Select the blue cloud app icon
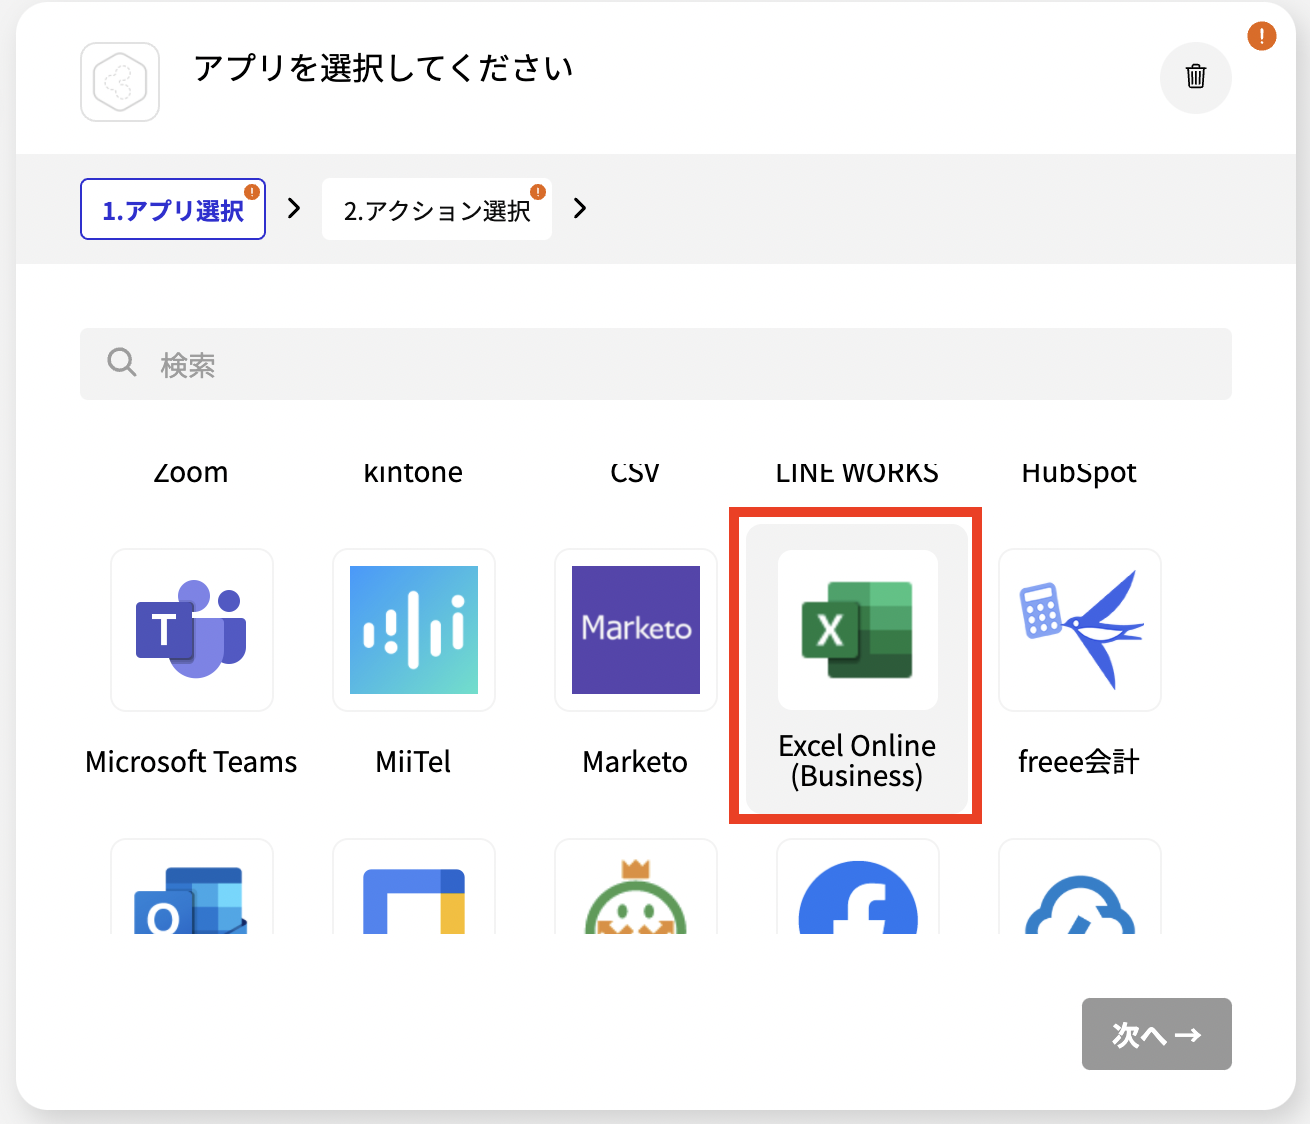The width and height of the screenshot is (1310, 1124). point(1080,887)
